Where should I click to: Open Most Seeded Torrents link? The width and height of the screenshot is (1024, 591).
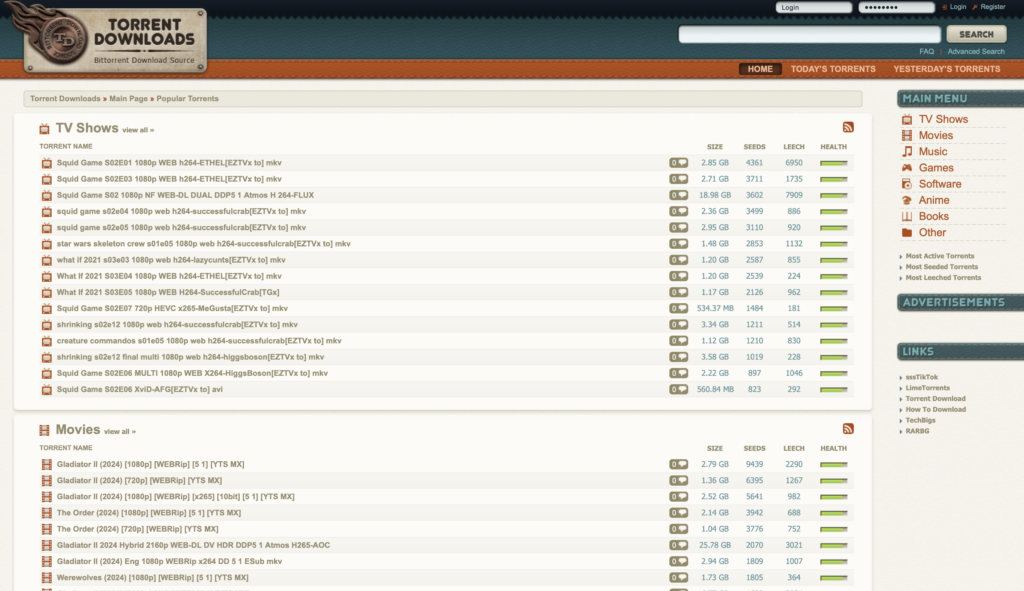click(x=941, y=267)
